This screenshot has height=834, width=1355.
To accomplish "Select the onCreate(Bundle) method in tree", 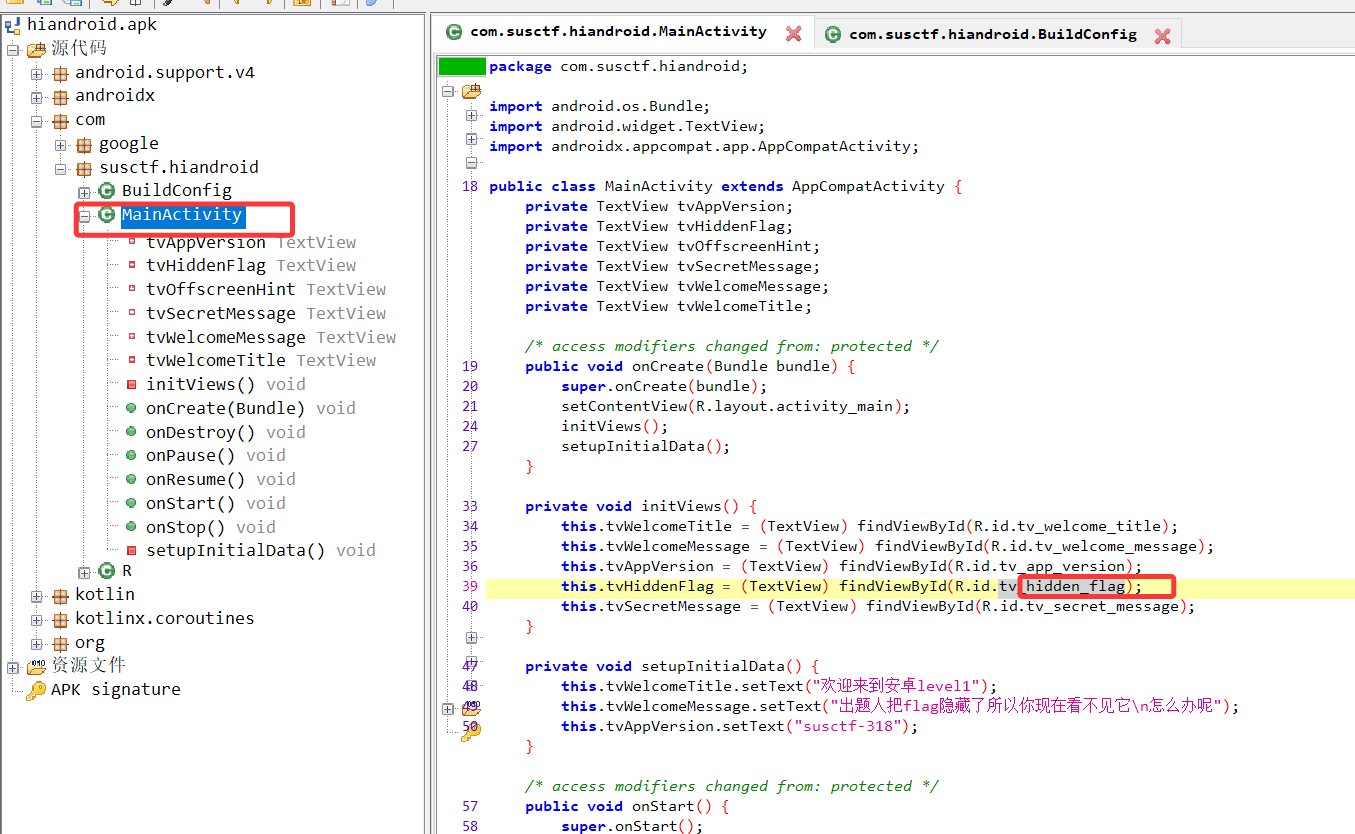I will click(x=225, y=408).
